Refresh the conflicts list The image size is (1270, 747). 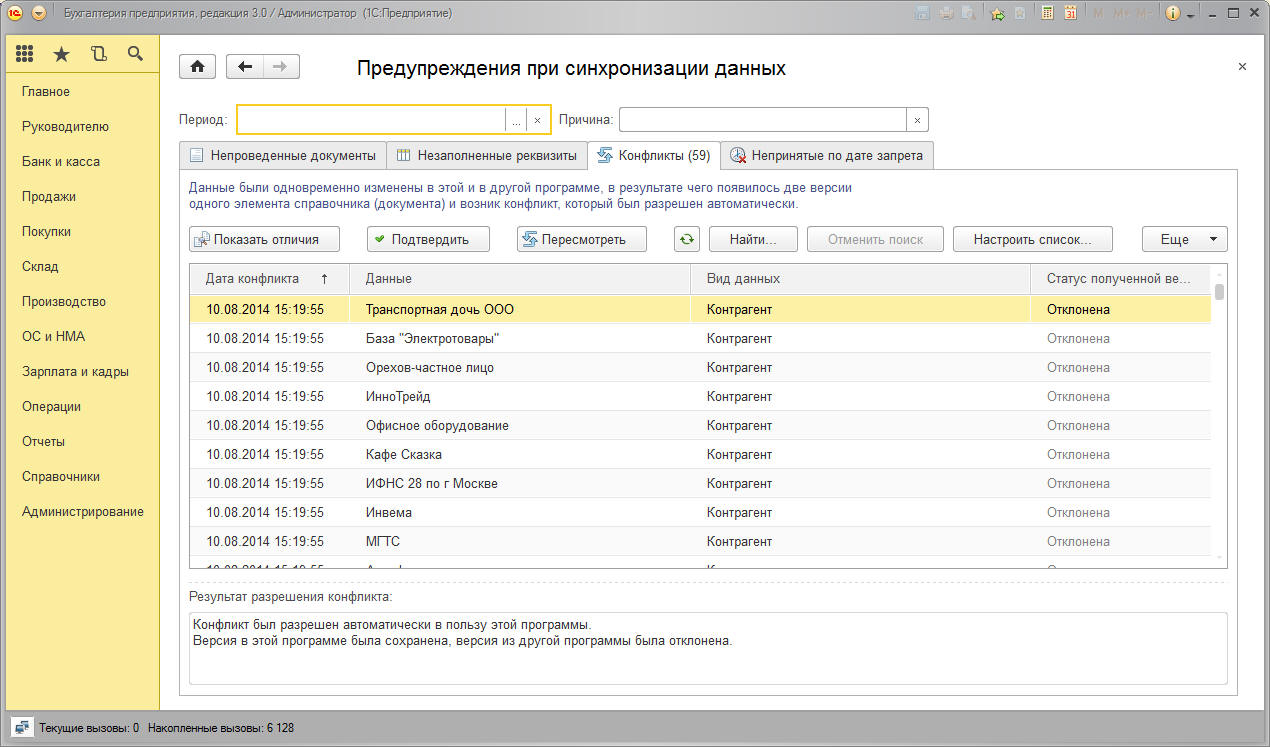(686, 239)
